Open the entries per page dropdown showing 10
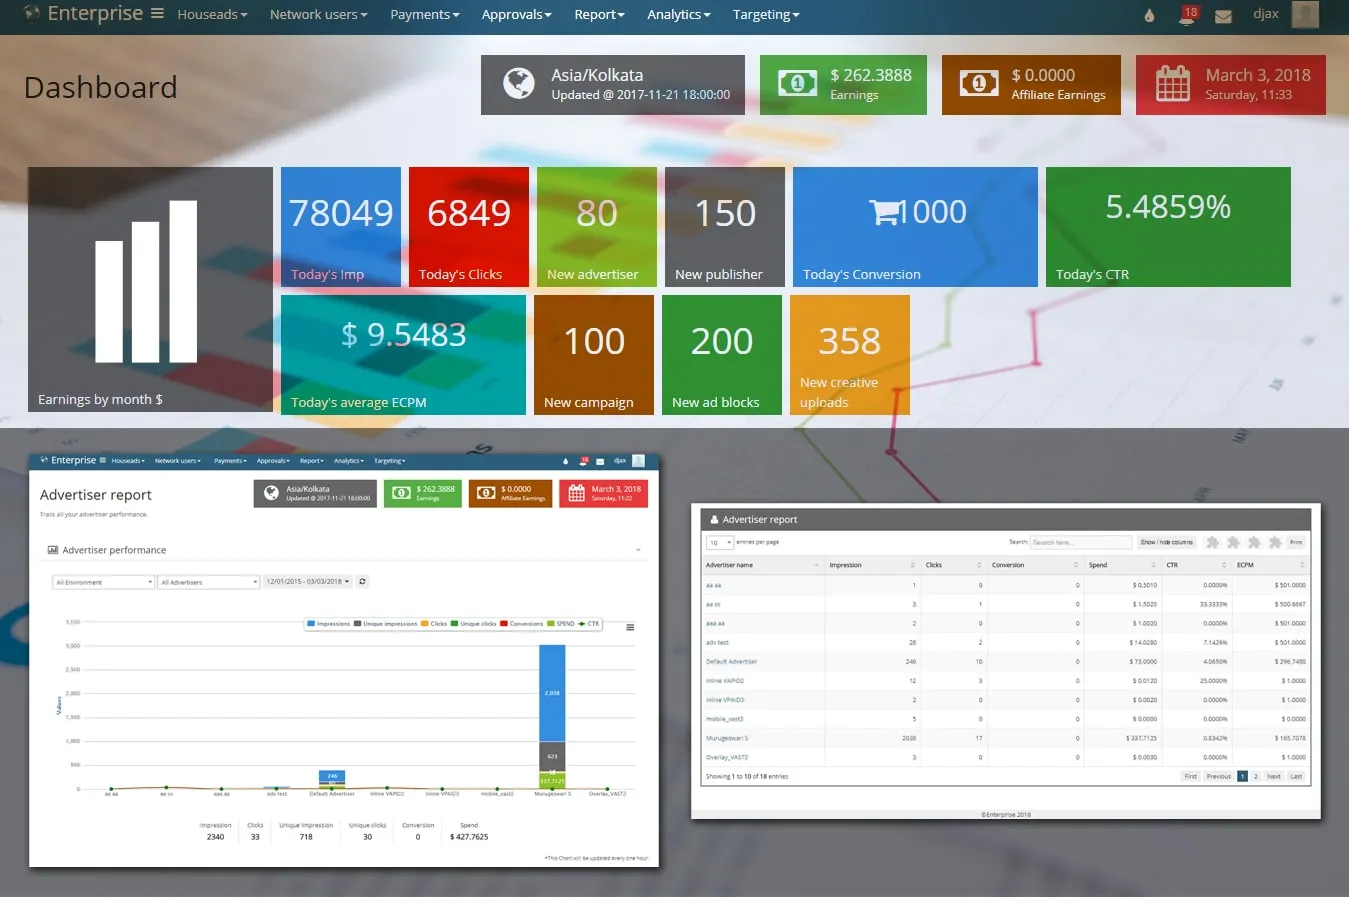The image size is (1349, 897). 720,542
